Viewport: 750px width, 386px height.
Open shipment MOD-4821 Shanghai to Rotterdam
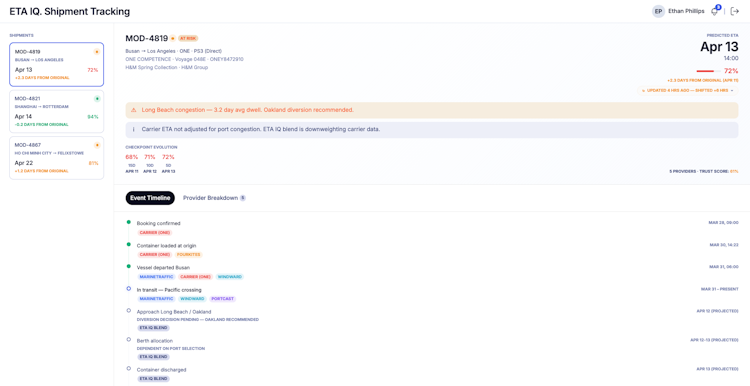[x=56, y=111]
